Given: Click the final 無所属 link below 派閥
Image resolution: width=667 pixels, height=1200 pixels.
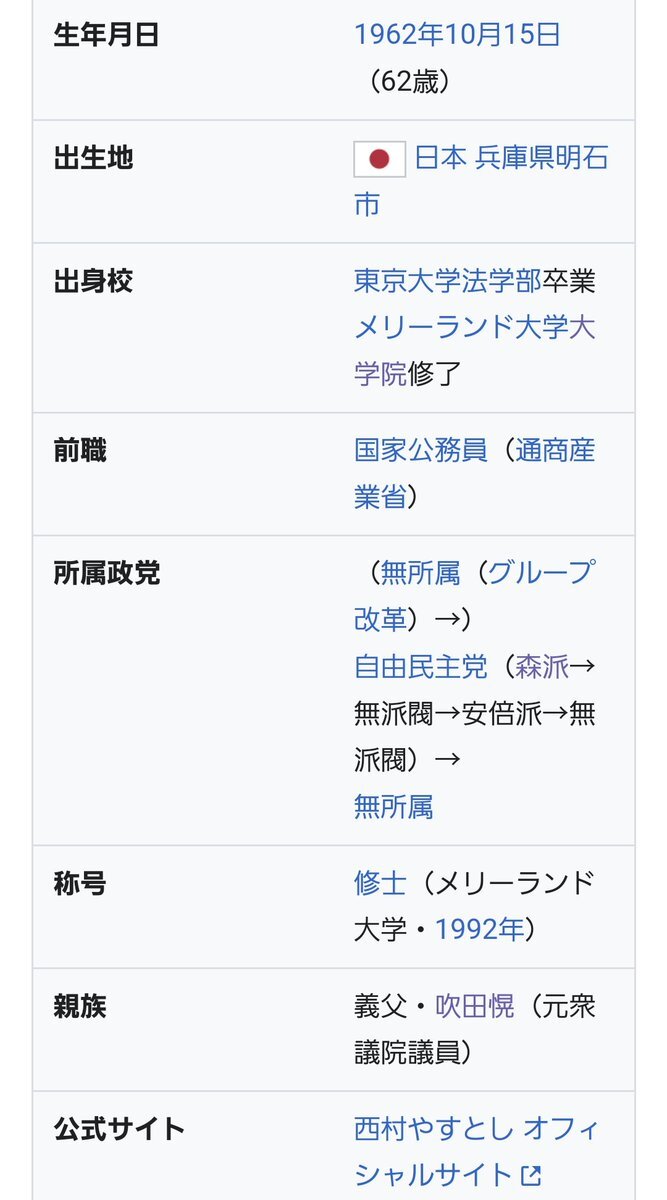Looking at the screenshot, I should (394, 806).
